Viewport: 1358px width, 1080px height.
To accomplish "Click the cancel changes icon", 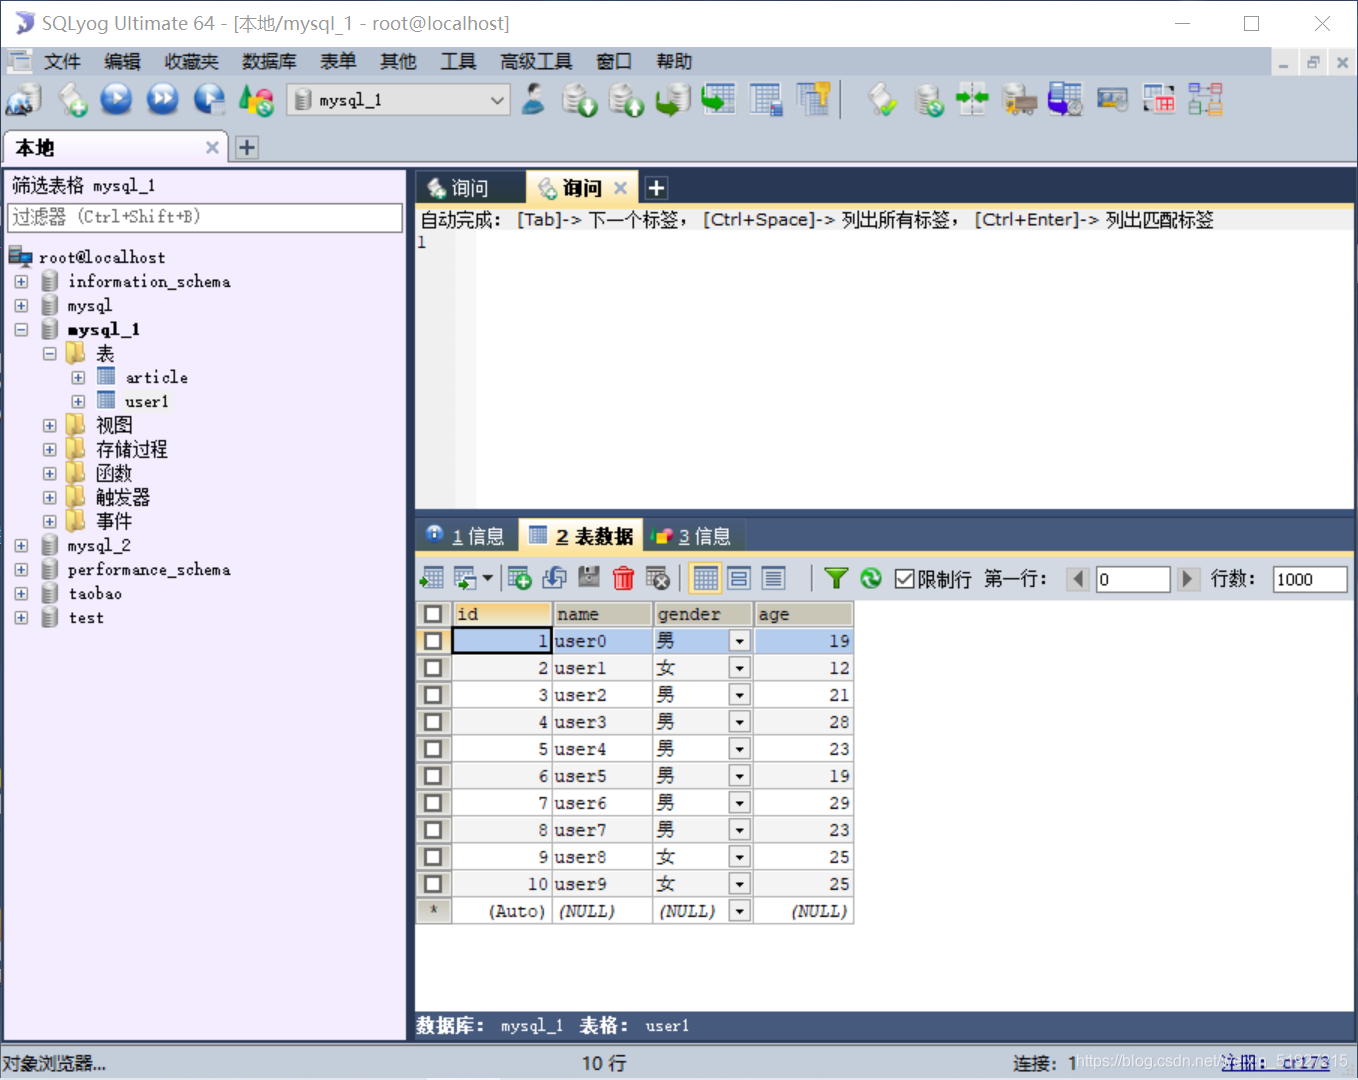I will (657, 578).
